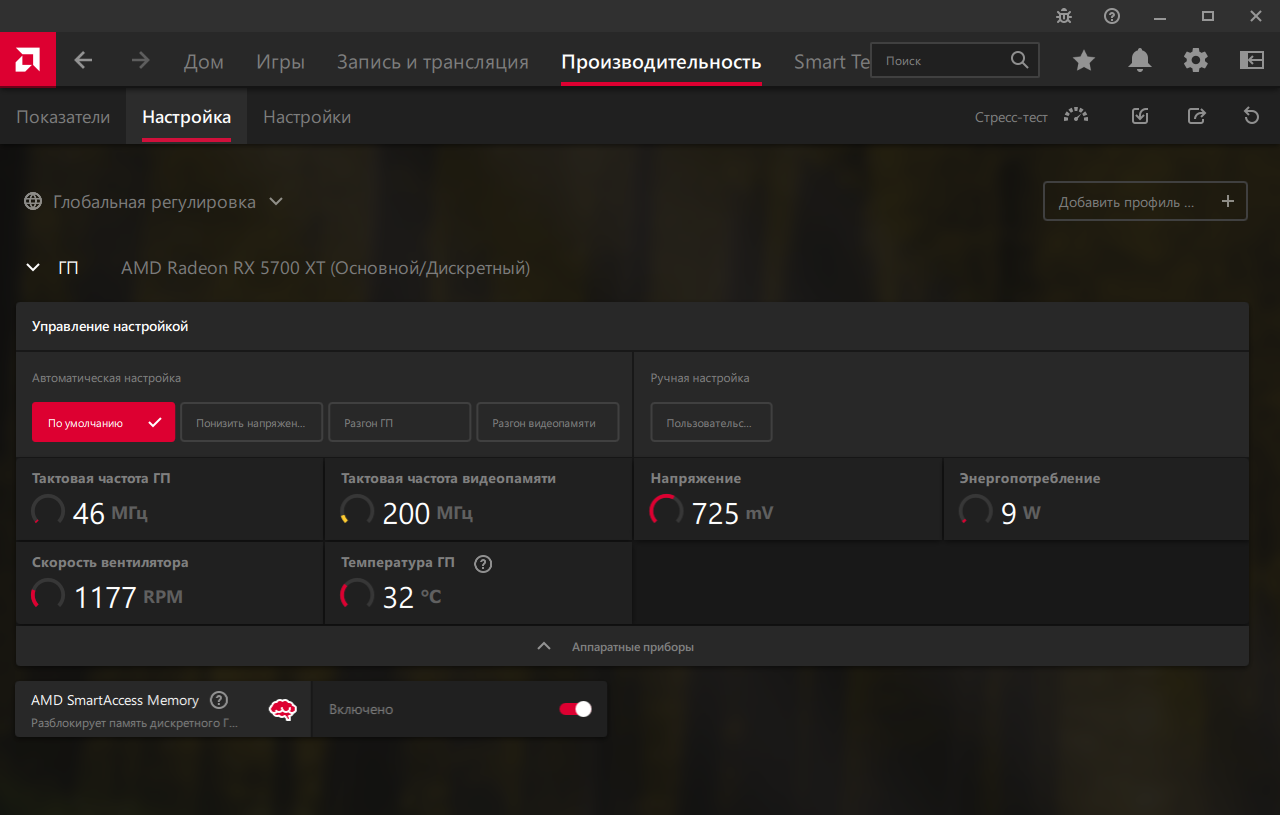Open the Запись и трансляция tab
This screenshot has height=815, width=1280.
click(433, 62)
